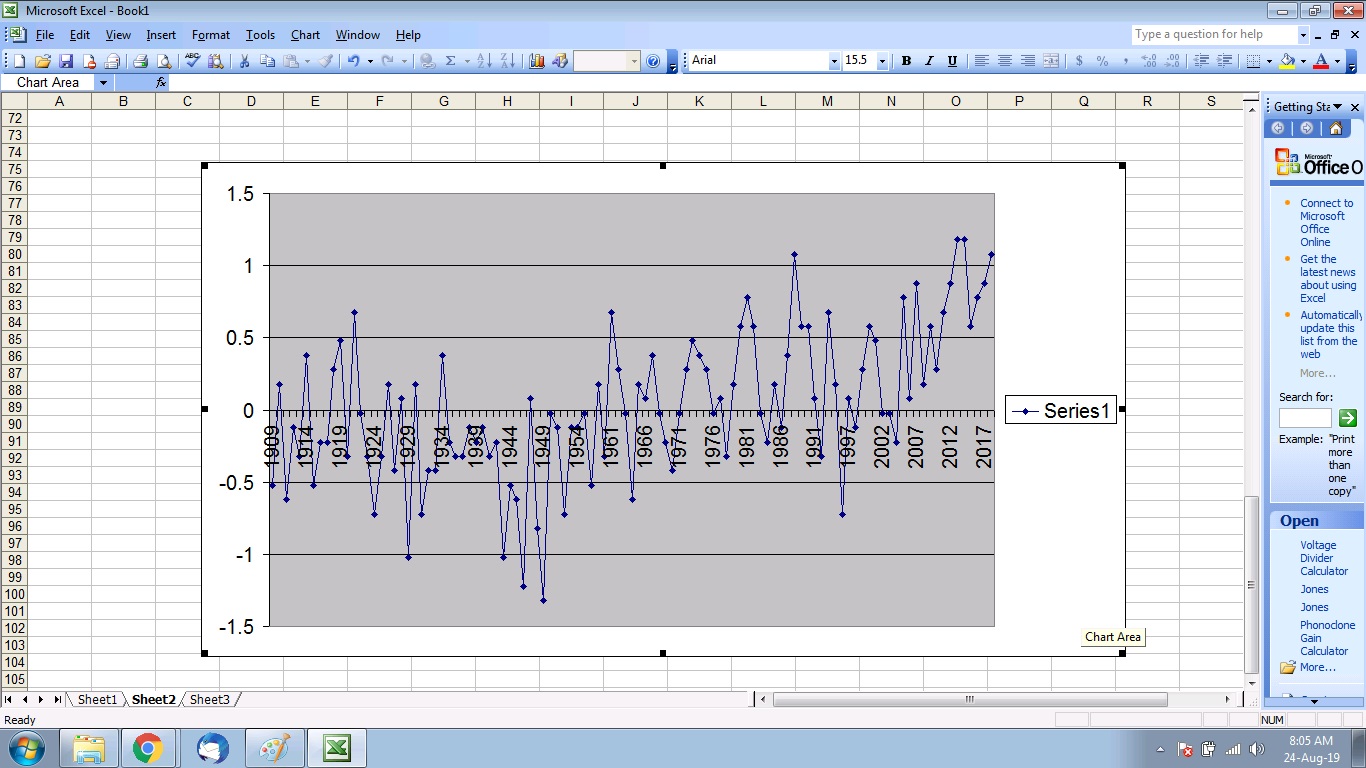Apply the Fill Color bucket

click(x=1287, y=61)
